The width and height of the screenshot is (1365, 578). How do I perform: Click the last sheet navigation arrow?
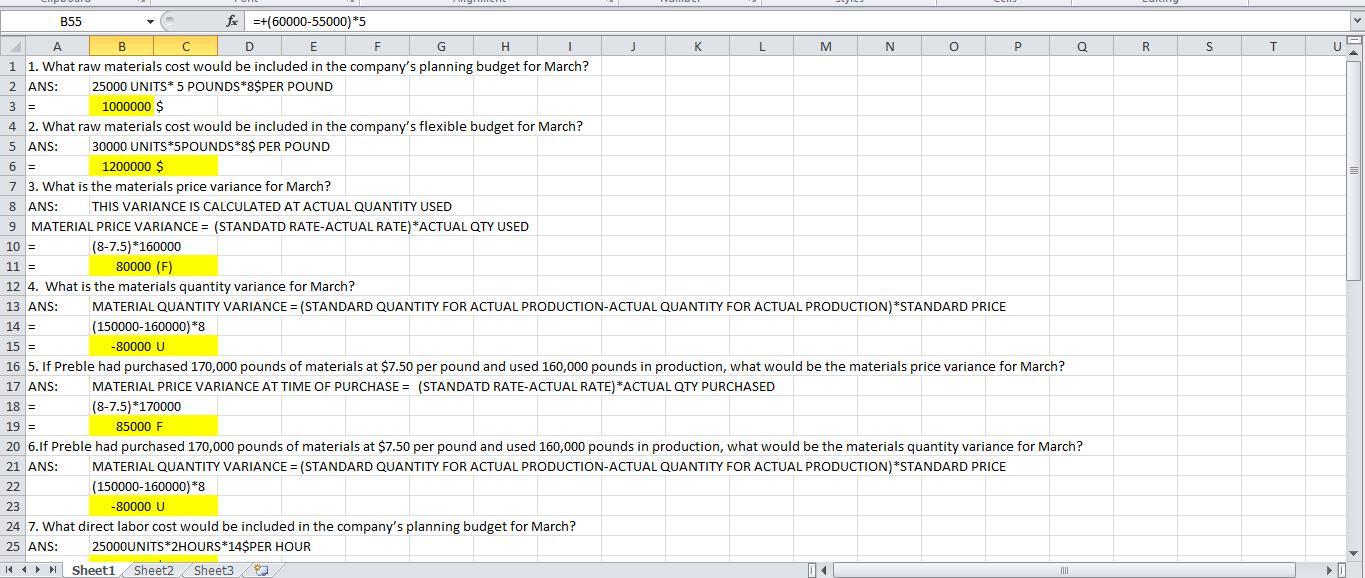pos(54,570)
